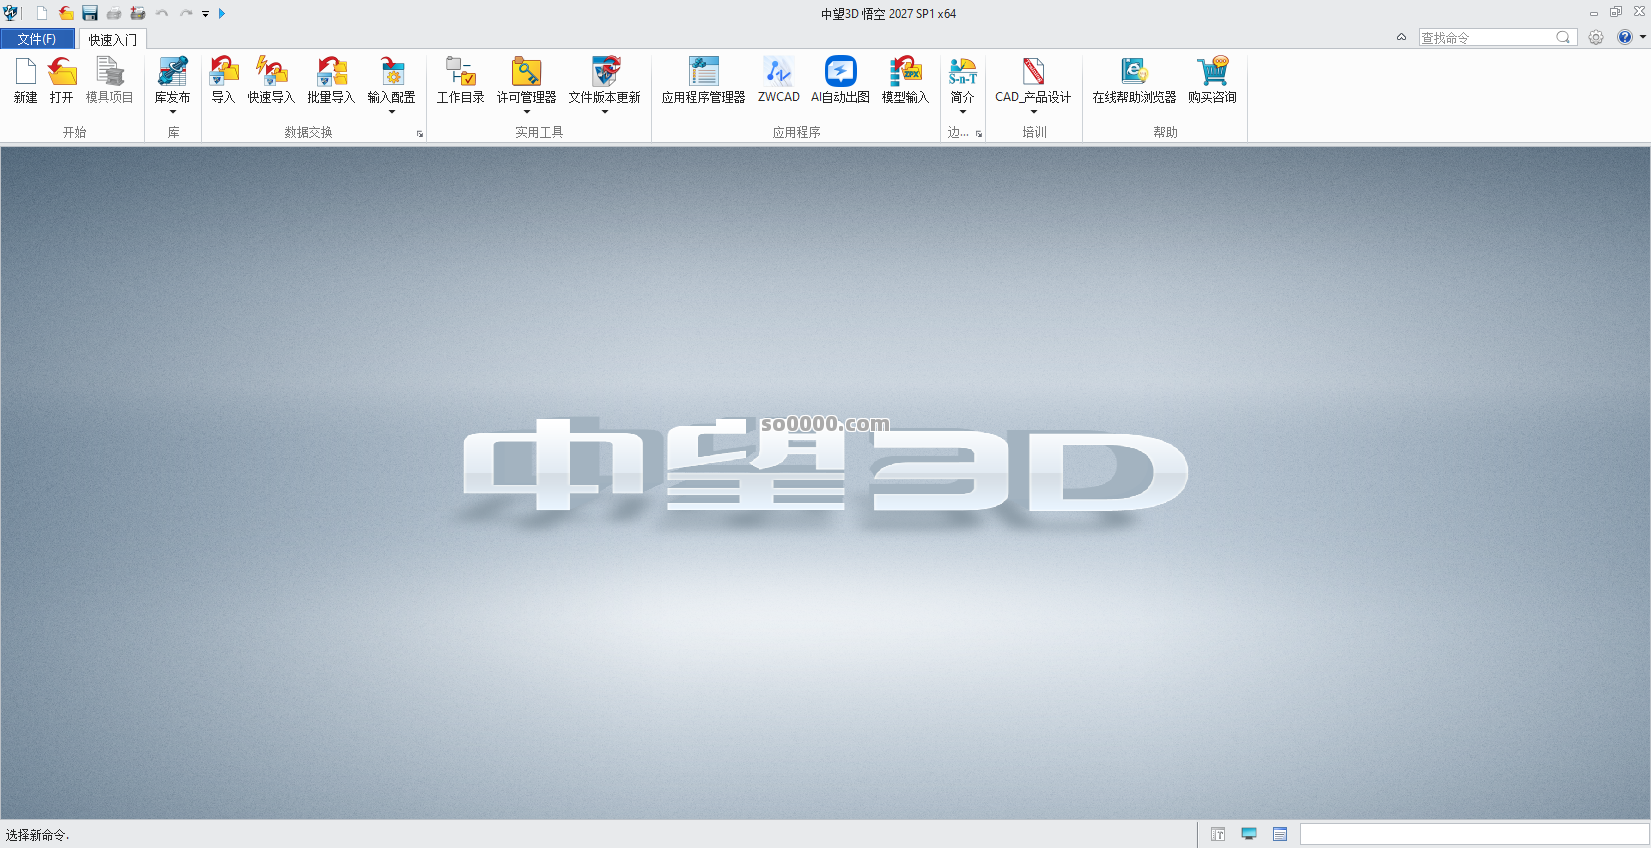1651x848 pixels.
Task: Expand the CAD_产品设计 dropdown arrow
Action: click(x=1033, y=112)
